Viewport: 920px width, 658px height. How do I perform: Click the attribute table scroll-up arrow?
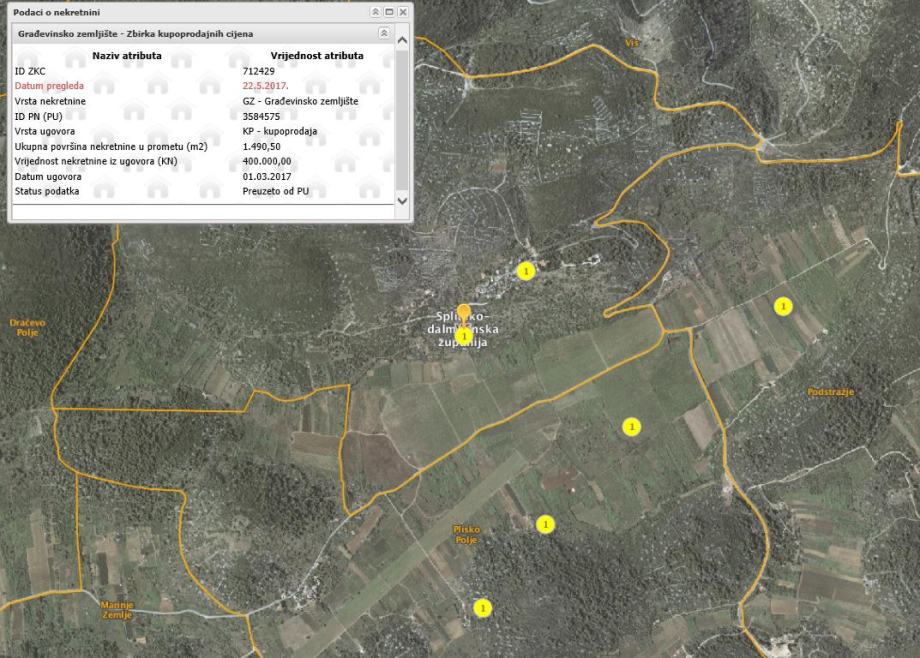403,41
